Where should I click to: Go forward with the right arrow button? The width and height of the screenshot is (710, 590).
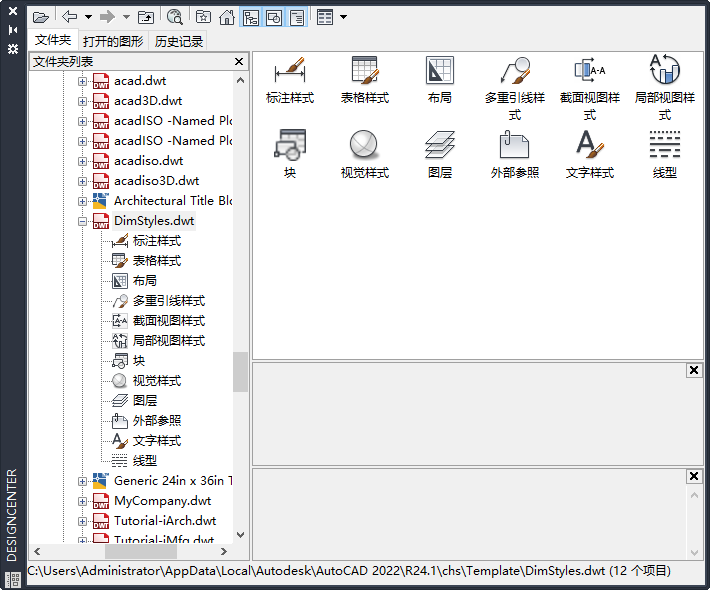click(x=107, y=17)
